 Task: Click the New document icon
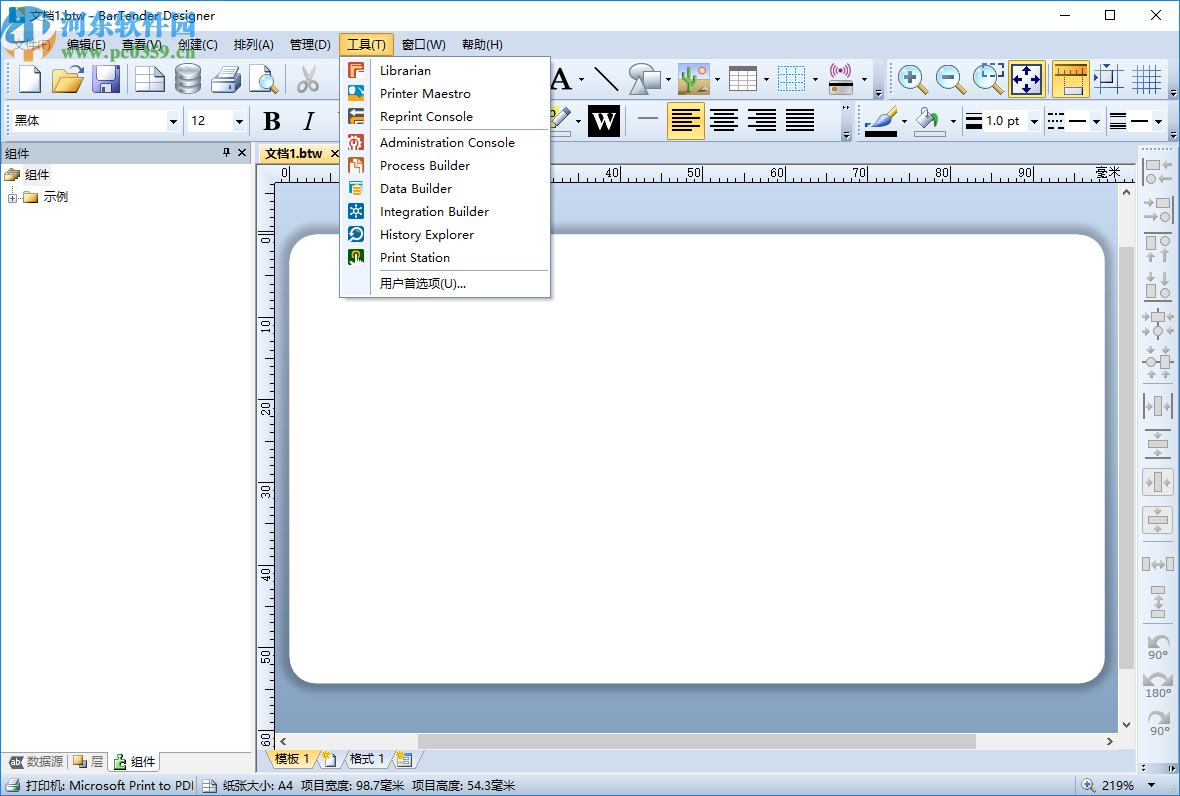click(x=30, y=79)
